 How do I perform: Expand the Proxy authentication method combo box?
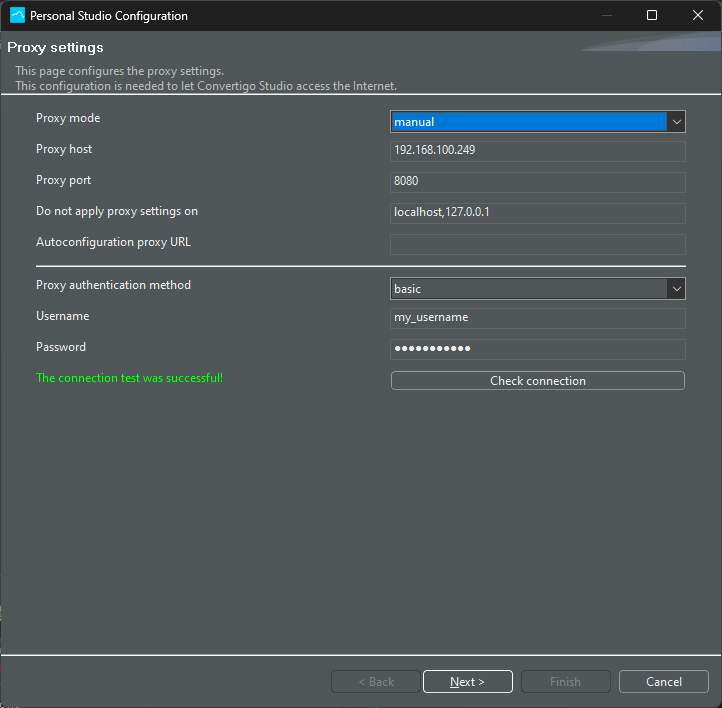pyautogui.click(x=537, y=289)
